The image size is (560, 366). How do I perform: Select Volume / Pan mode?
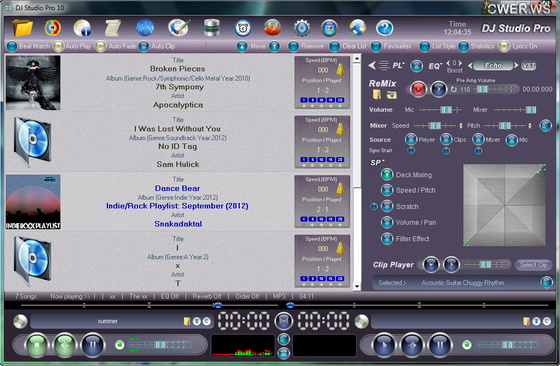[387, 222]
